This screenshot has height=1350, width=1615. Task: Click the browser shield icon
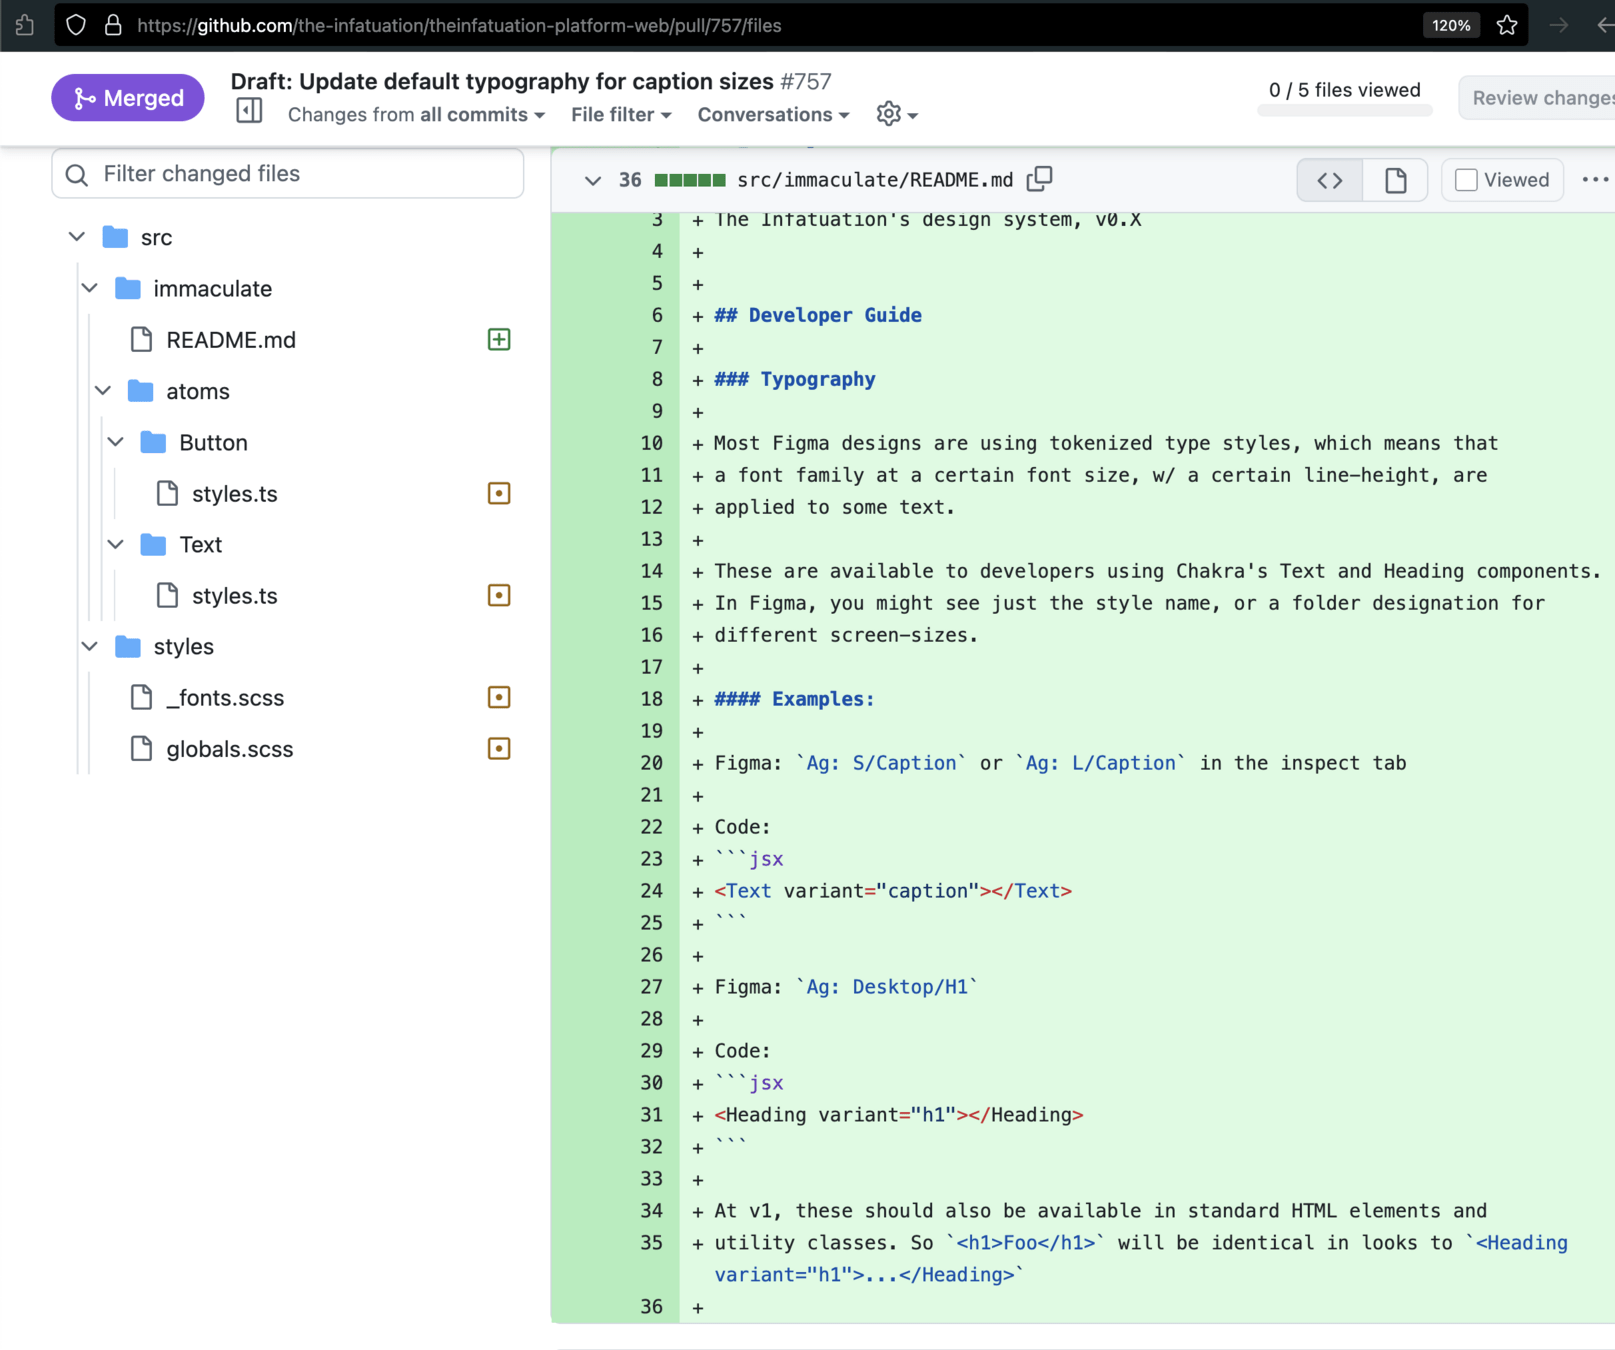tap(76, 25)
